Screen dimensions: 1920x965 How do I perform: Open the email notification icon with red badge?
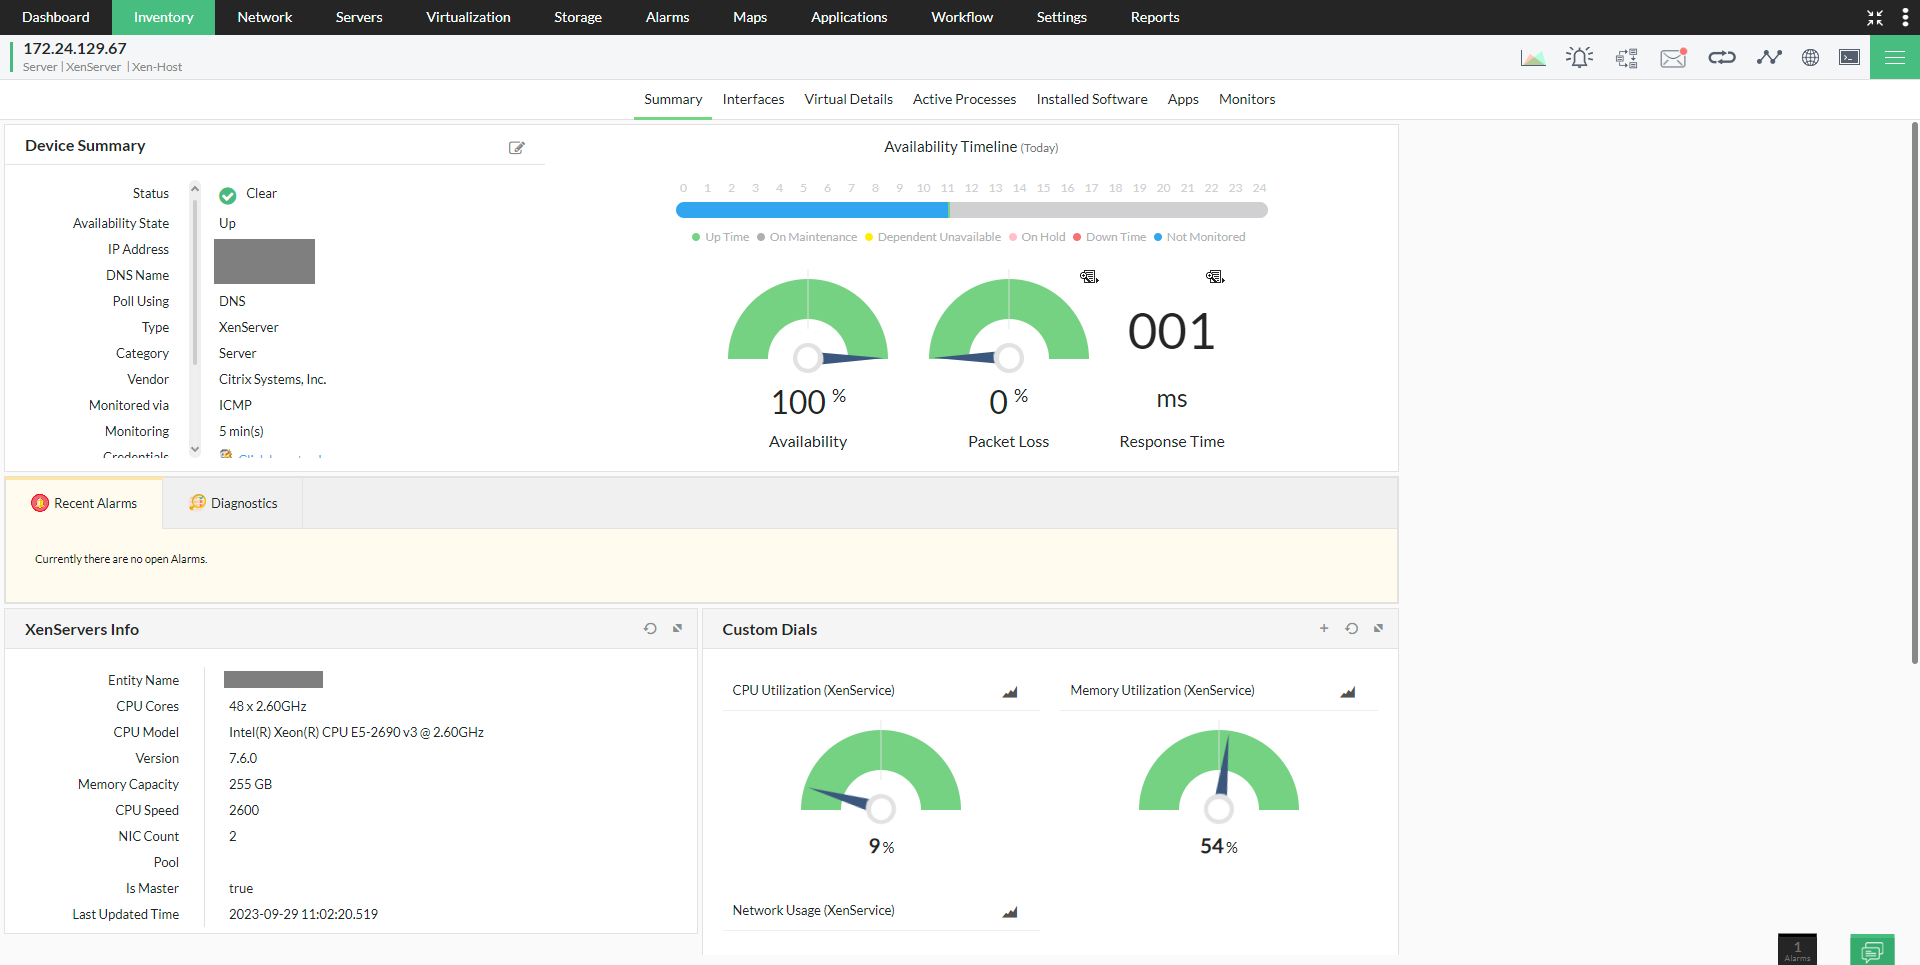[1673, 57]
